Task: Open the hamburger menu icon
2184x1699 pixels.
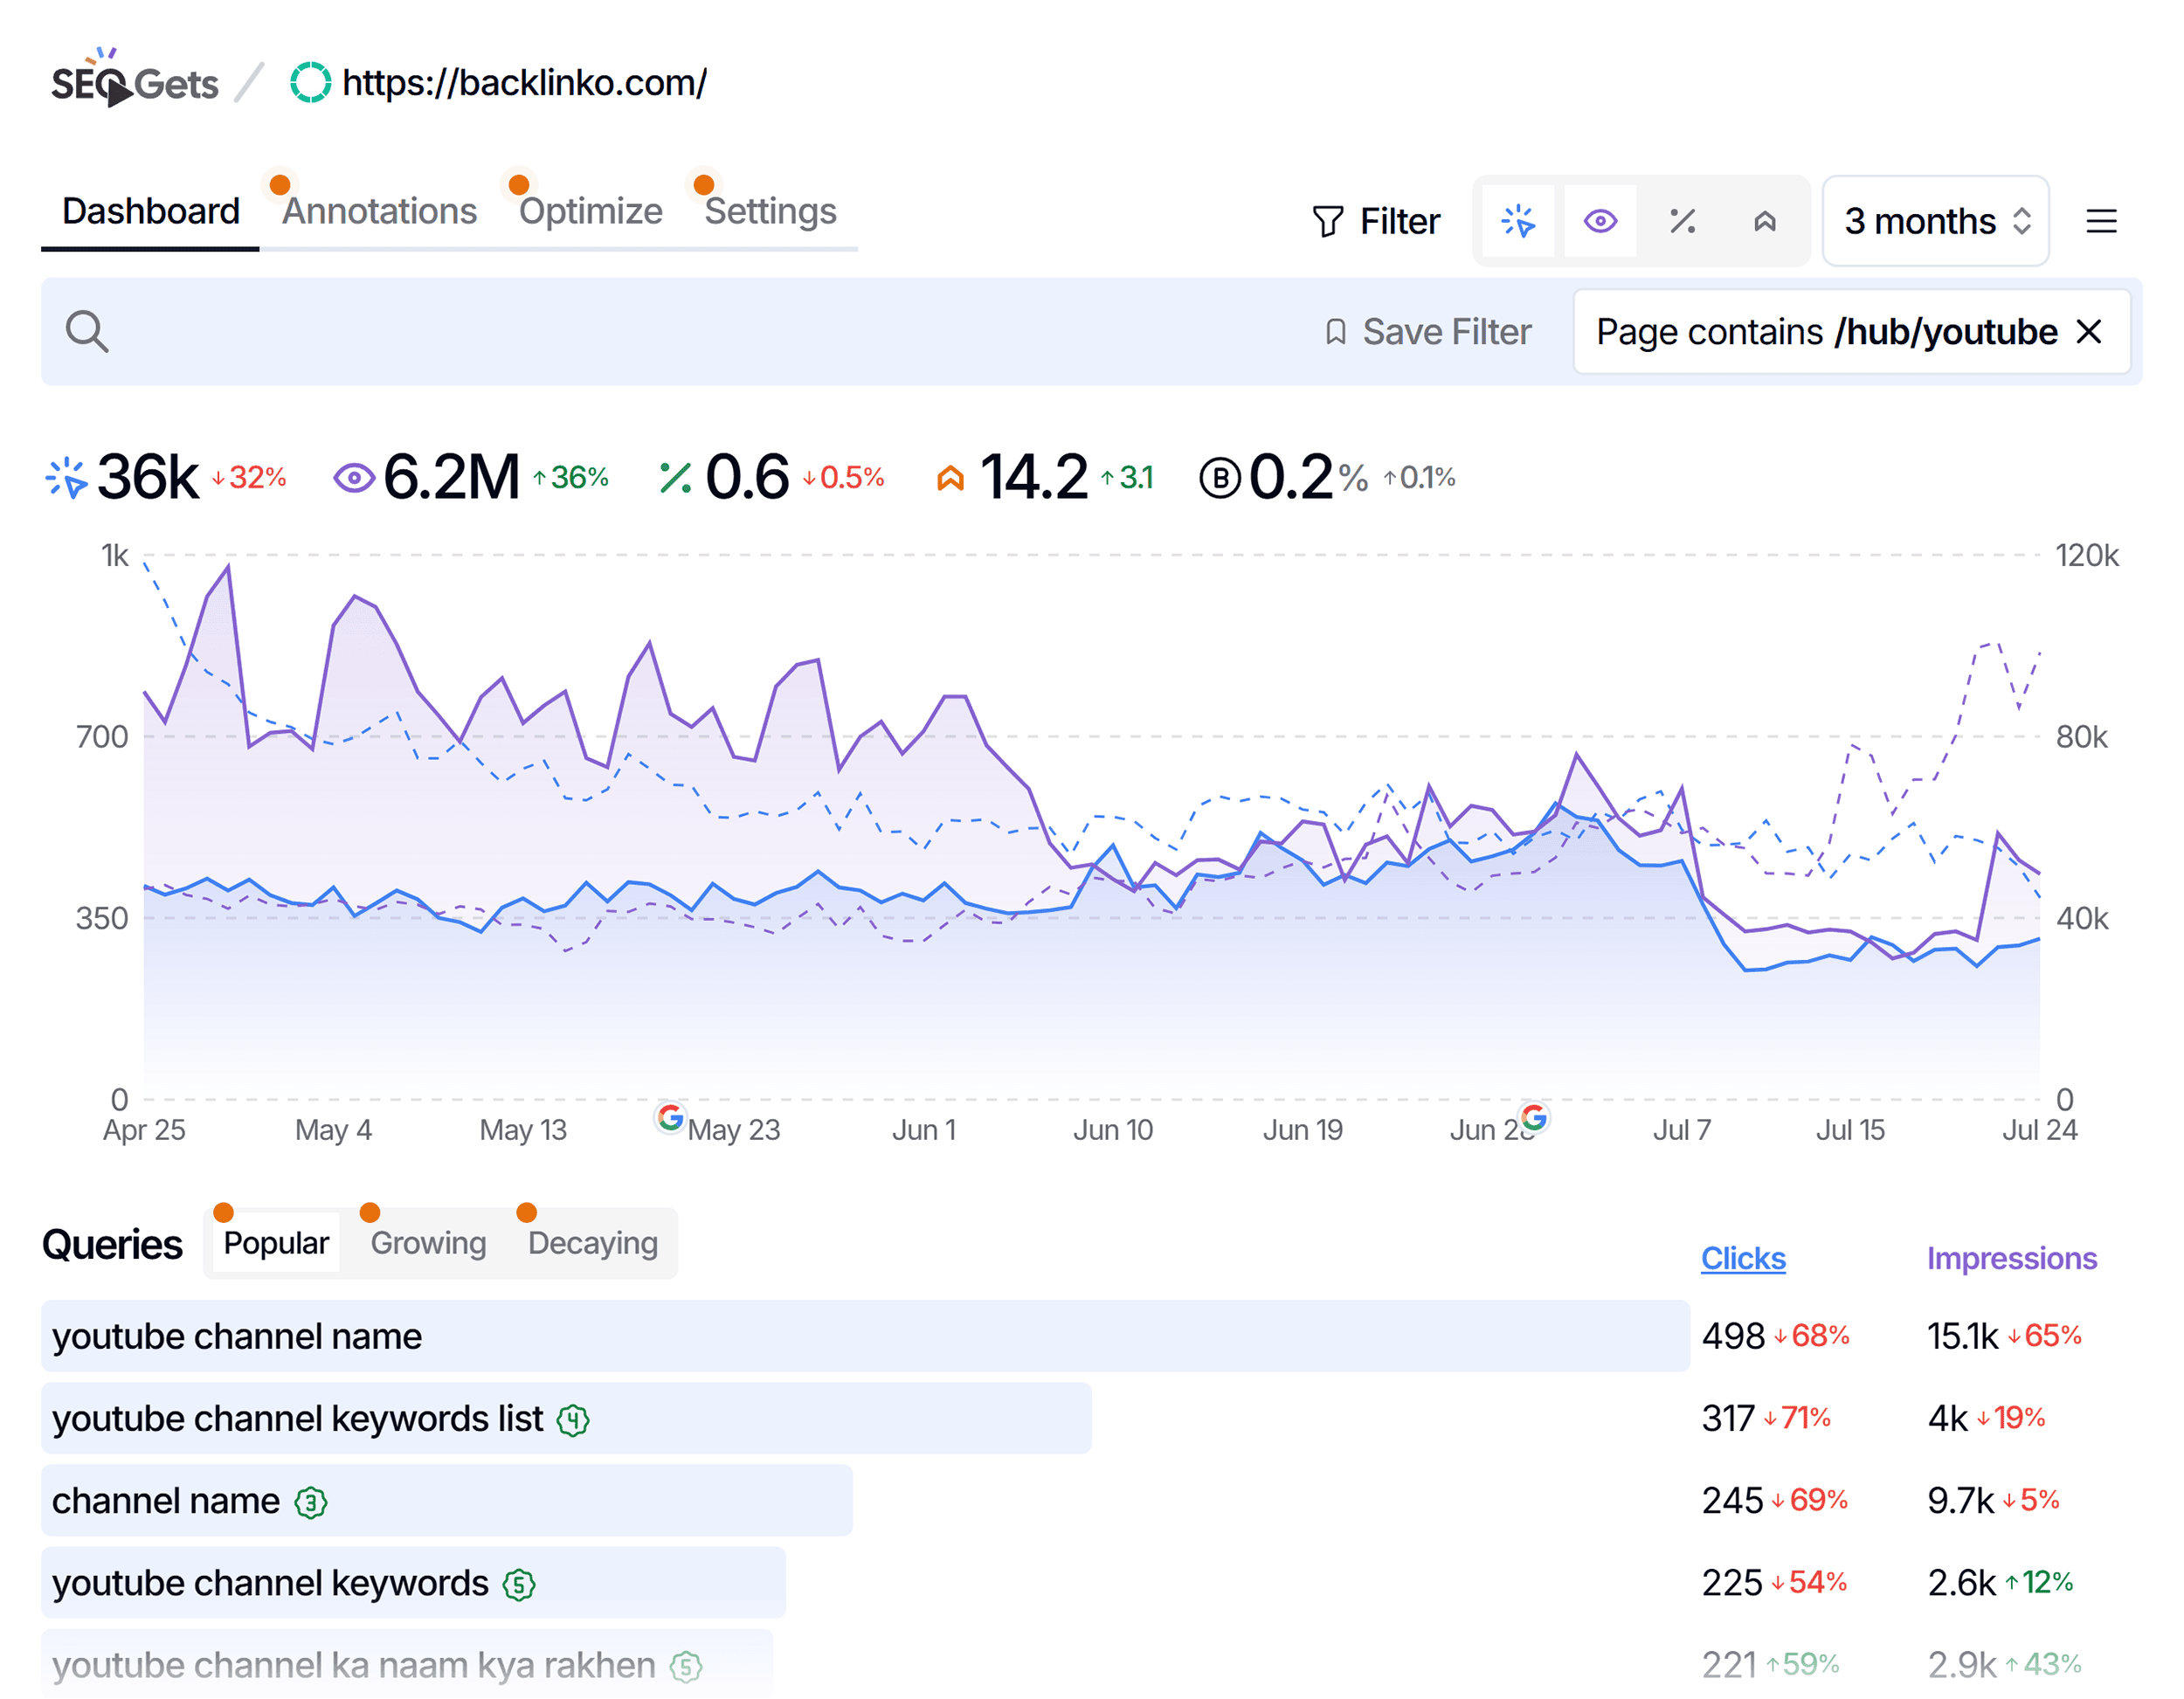Action: [x=2101, y=221]
